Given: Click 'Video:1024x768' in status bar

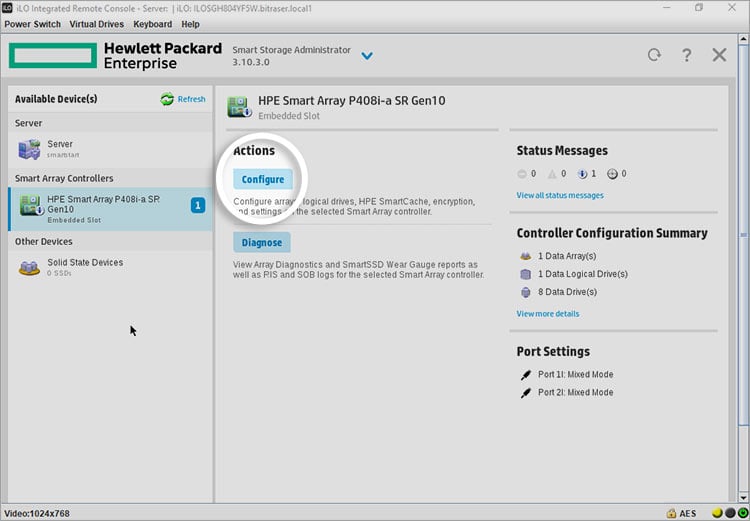Looking at the screenshot, I should 37,513.
